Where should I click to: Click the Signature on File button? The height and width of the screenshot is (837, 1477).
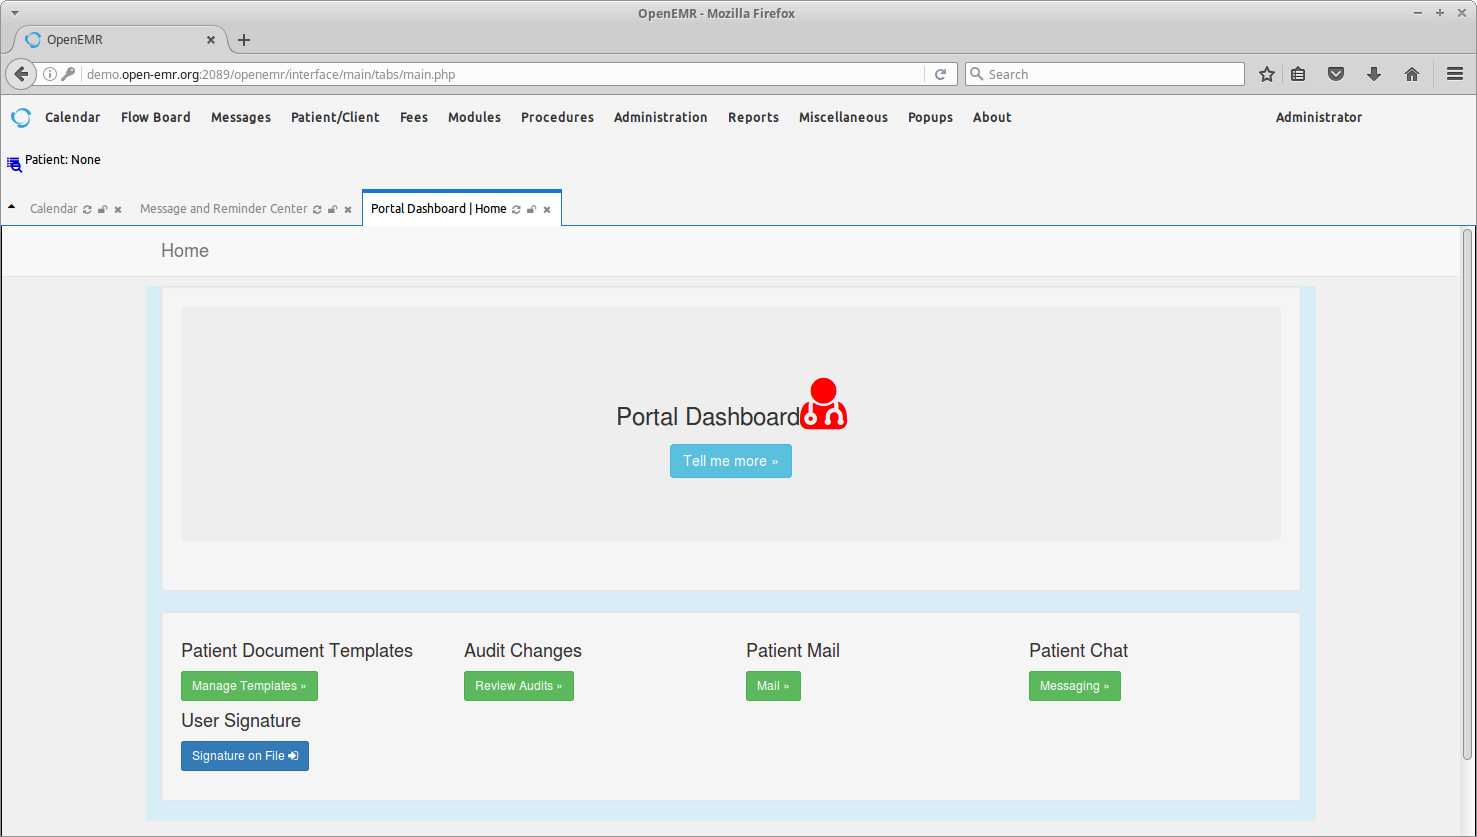click(245, 756)
